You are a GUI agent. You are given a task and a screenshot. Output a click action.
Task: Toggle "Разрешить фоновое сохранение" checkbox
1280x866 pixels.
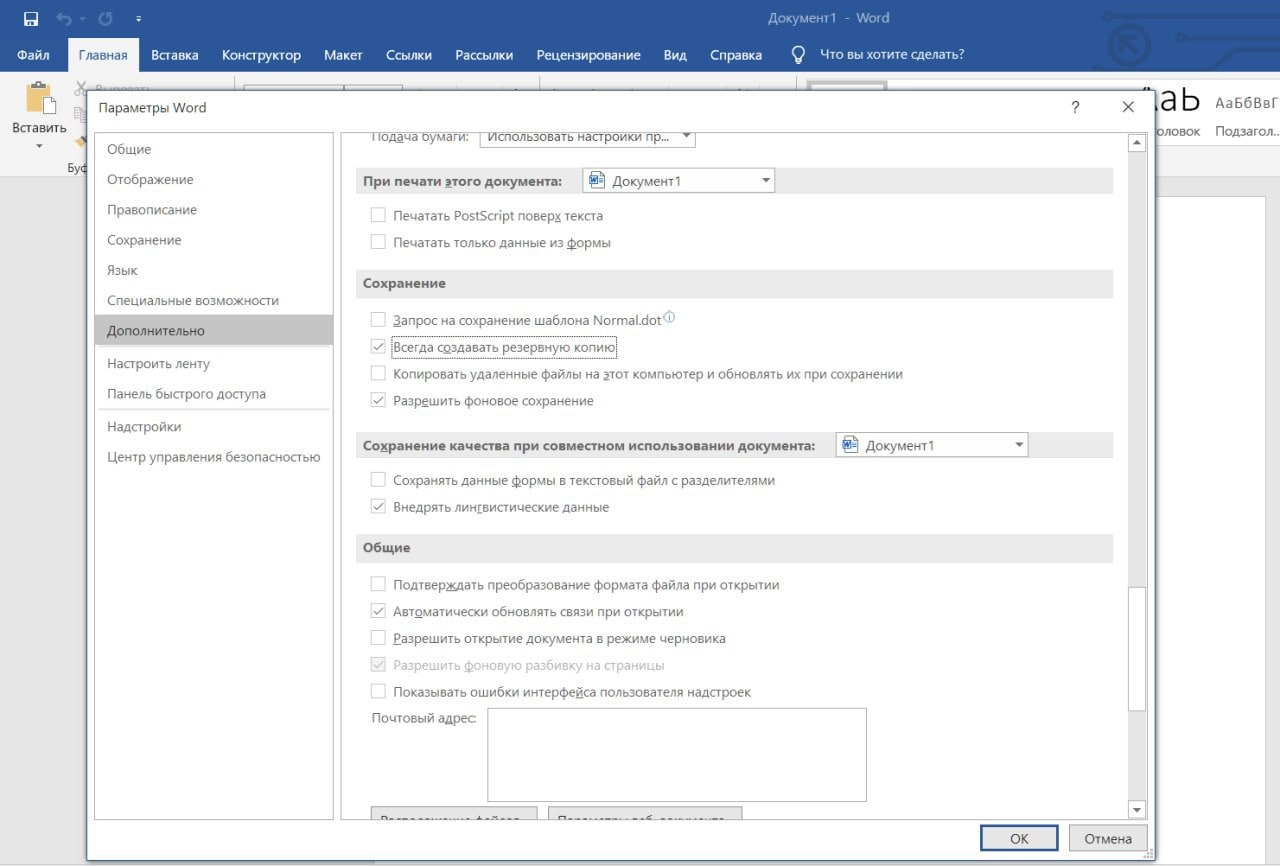pos(378,400)
